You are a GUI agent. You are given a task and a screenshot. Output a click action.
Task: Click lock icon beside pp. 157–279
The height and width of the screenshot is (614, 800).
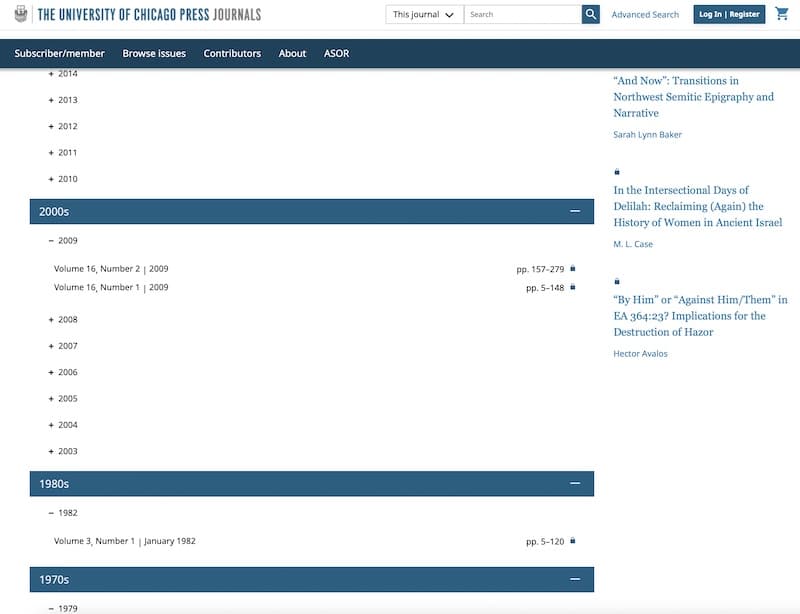(x=572, y=268)
